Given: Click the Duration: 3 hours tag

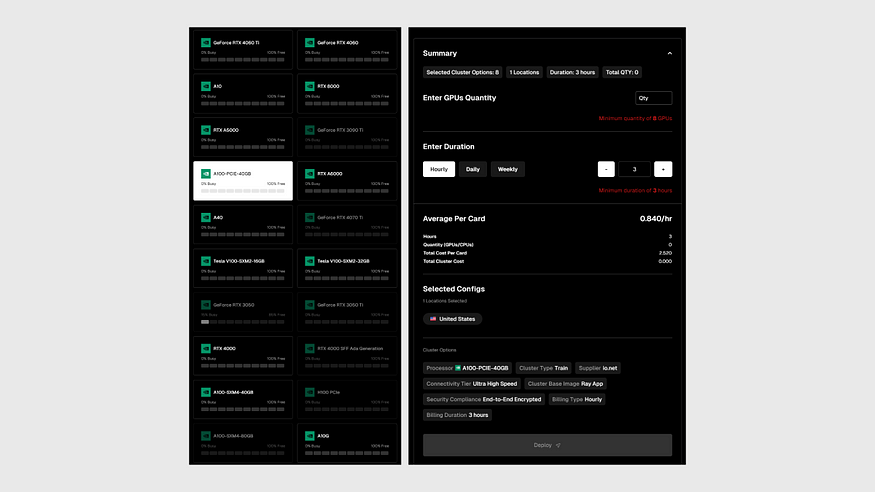Looking at the screenshot, I should (572, 73).
